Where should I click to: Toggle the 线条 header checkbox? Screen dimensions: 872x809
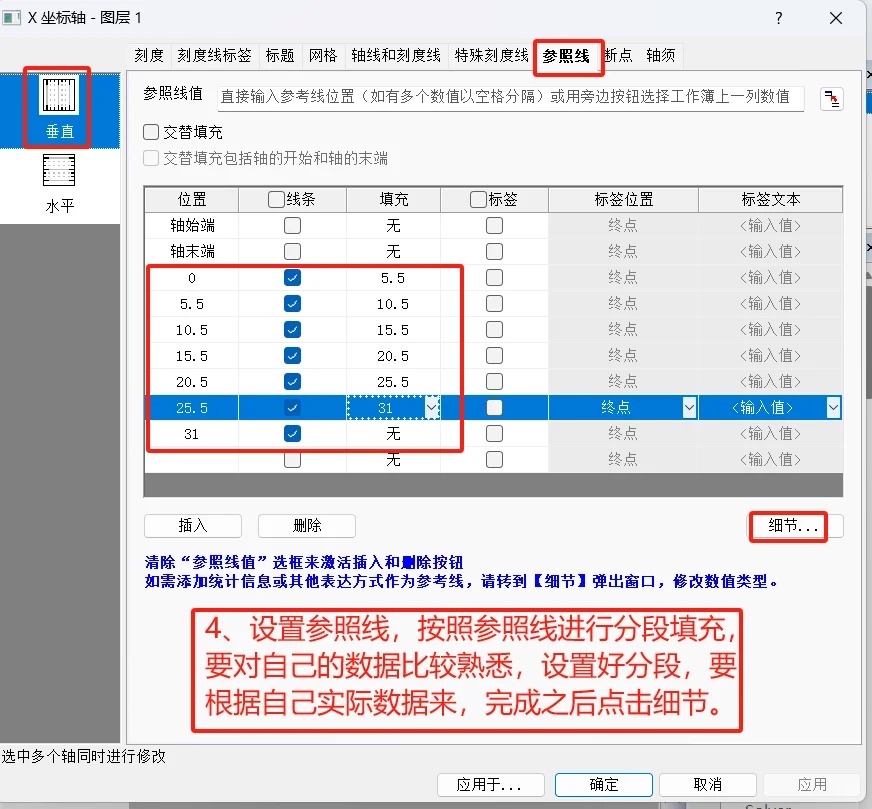(277, 200)
